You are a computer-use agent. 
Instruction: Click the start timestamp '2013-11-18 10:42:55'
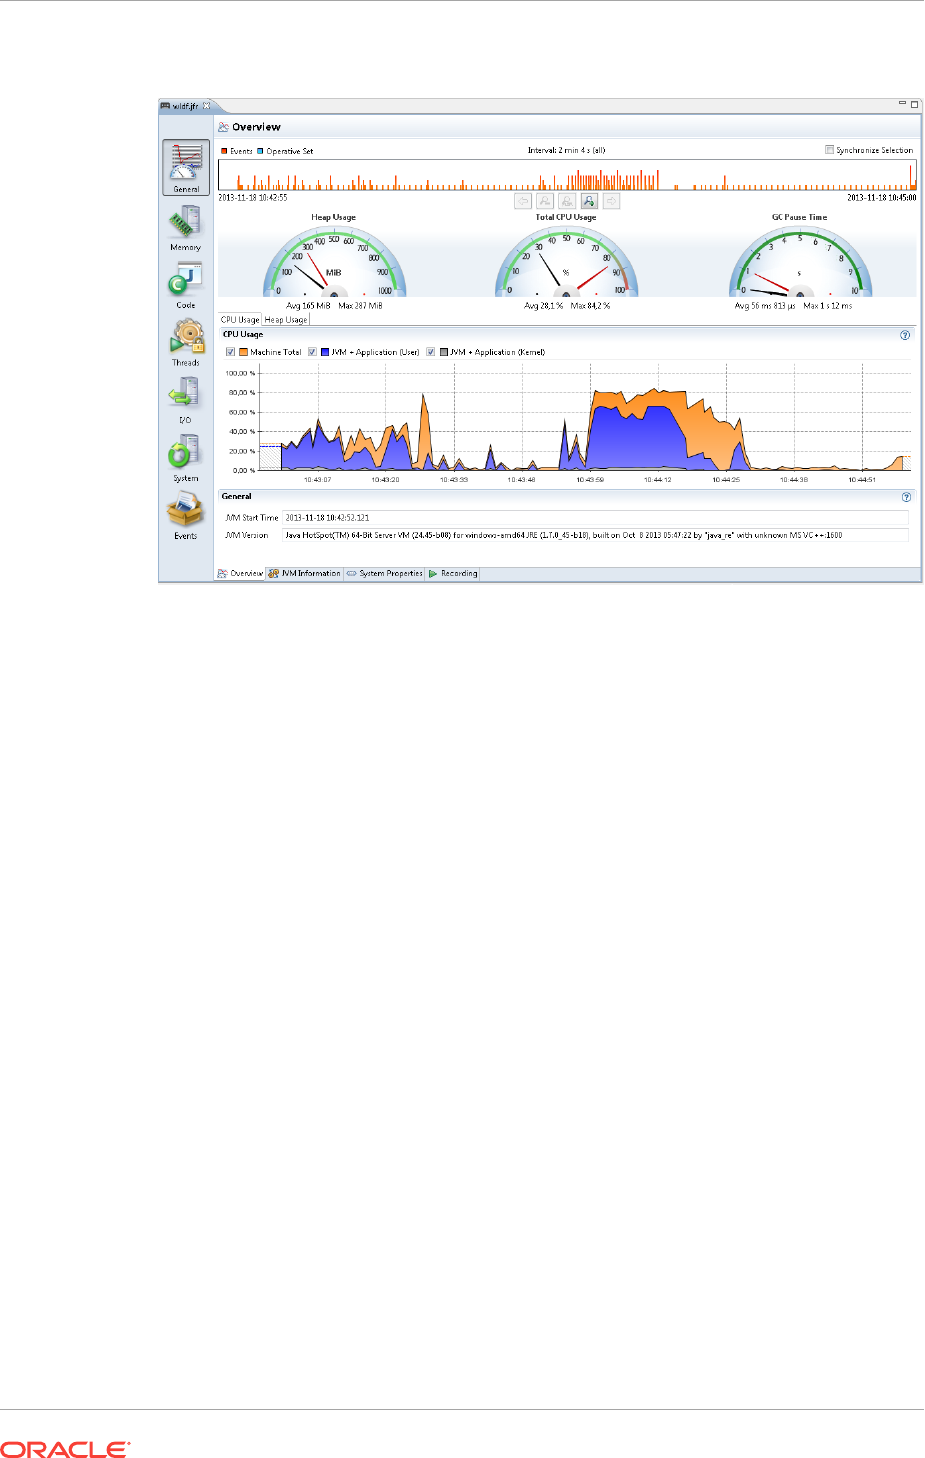(x=253, y=198)
